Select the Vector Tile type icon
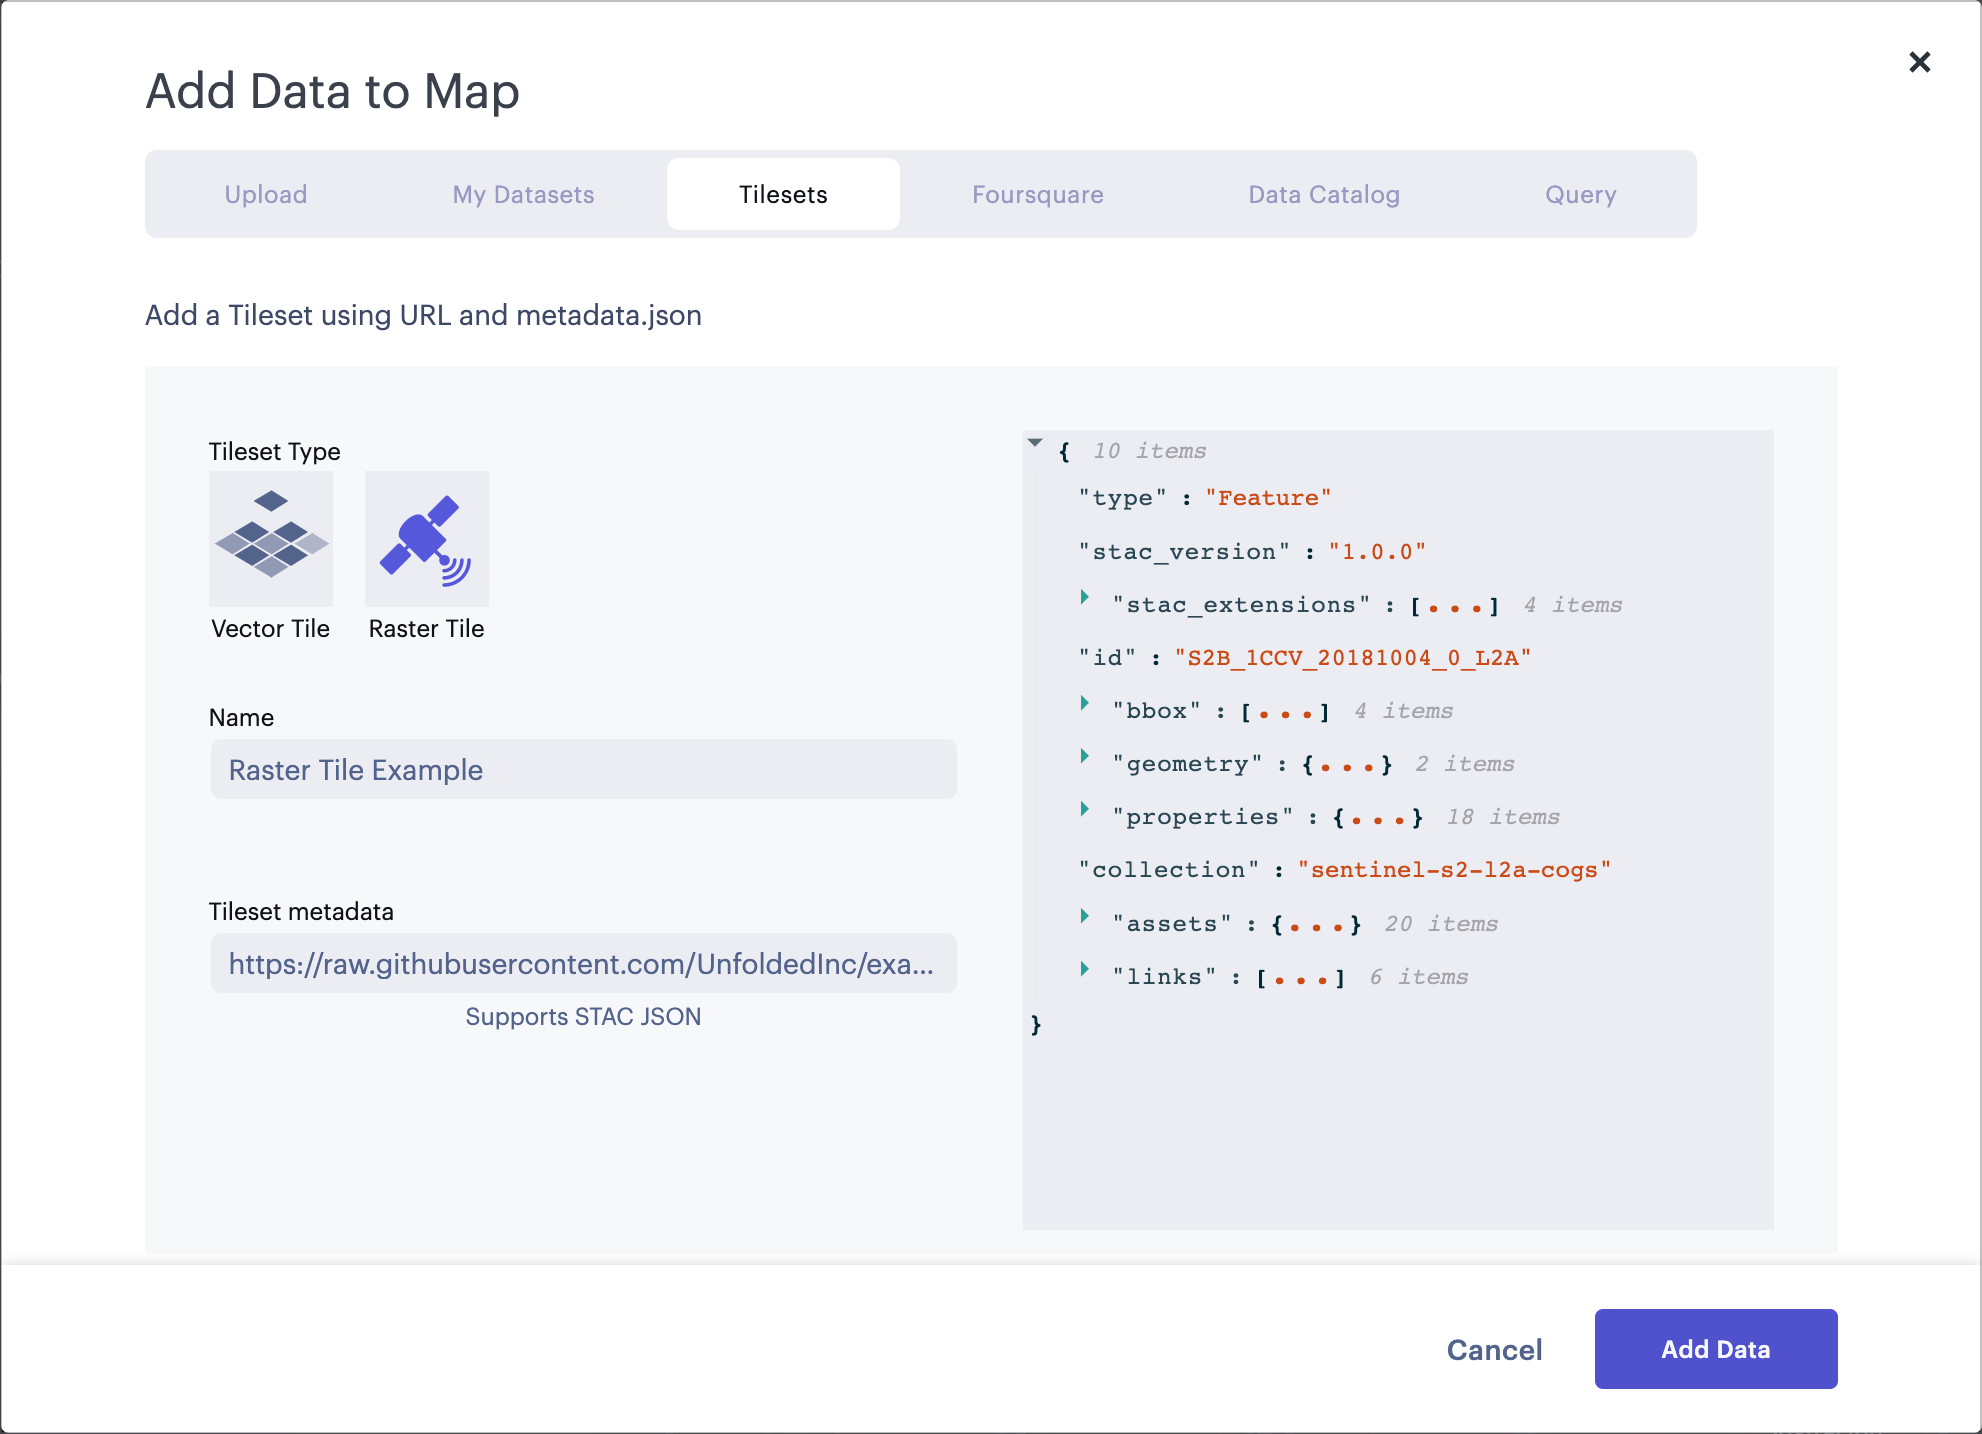The image size is (1982, 1434). click(x=270, y=539)
